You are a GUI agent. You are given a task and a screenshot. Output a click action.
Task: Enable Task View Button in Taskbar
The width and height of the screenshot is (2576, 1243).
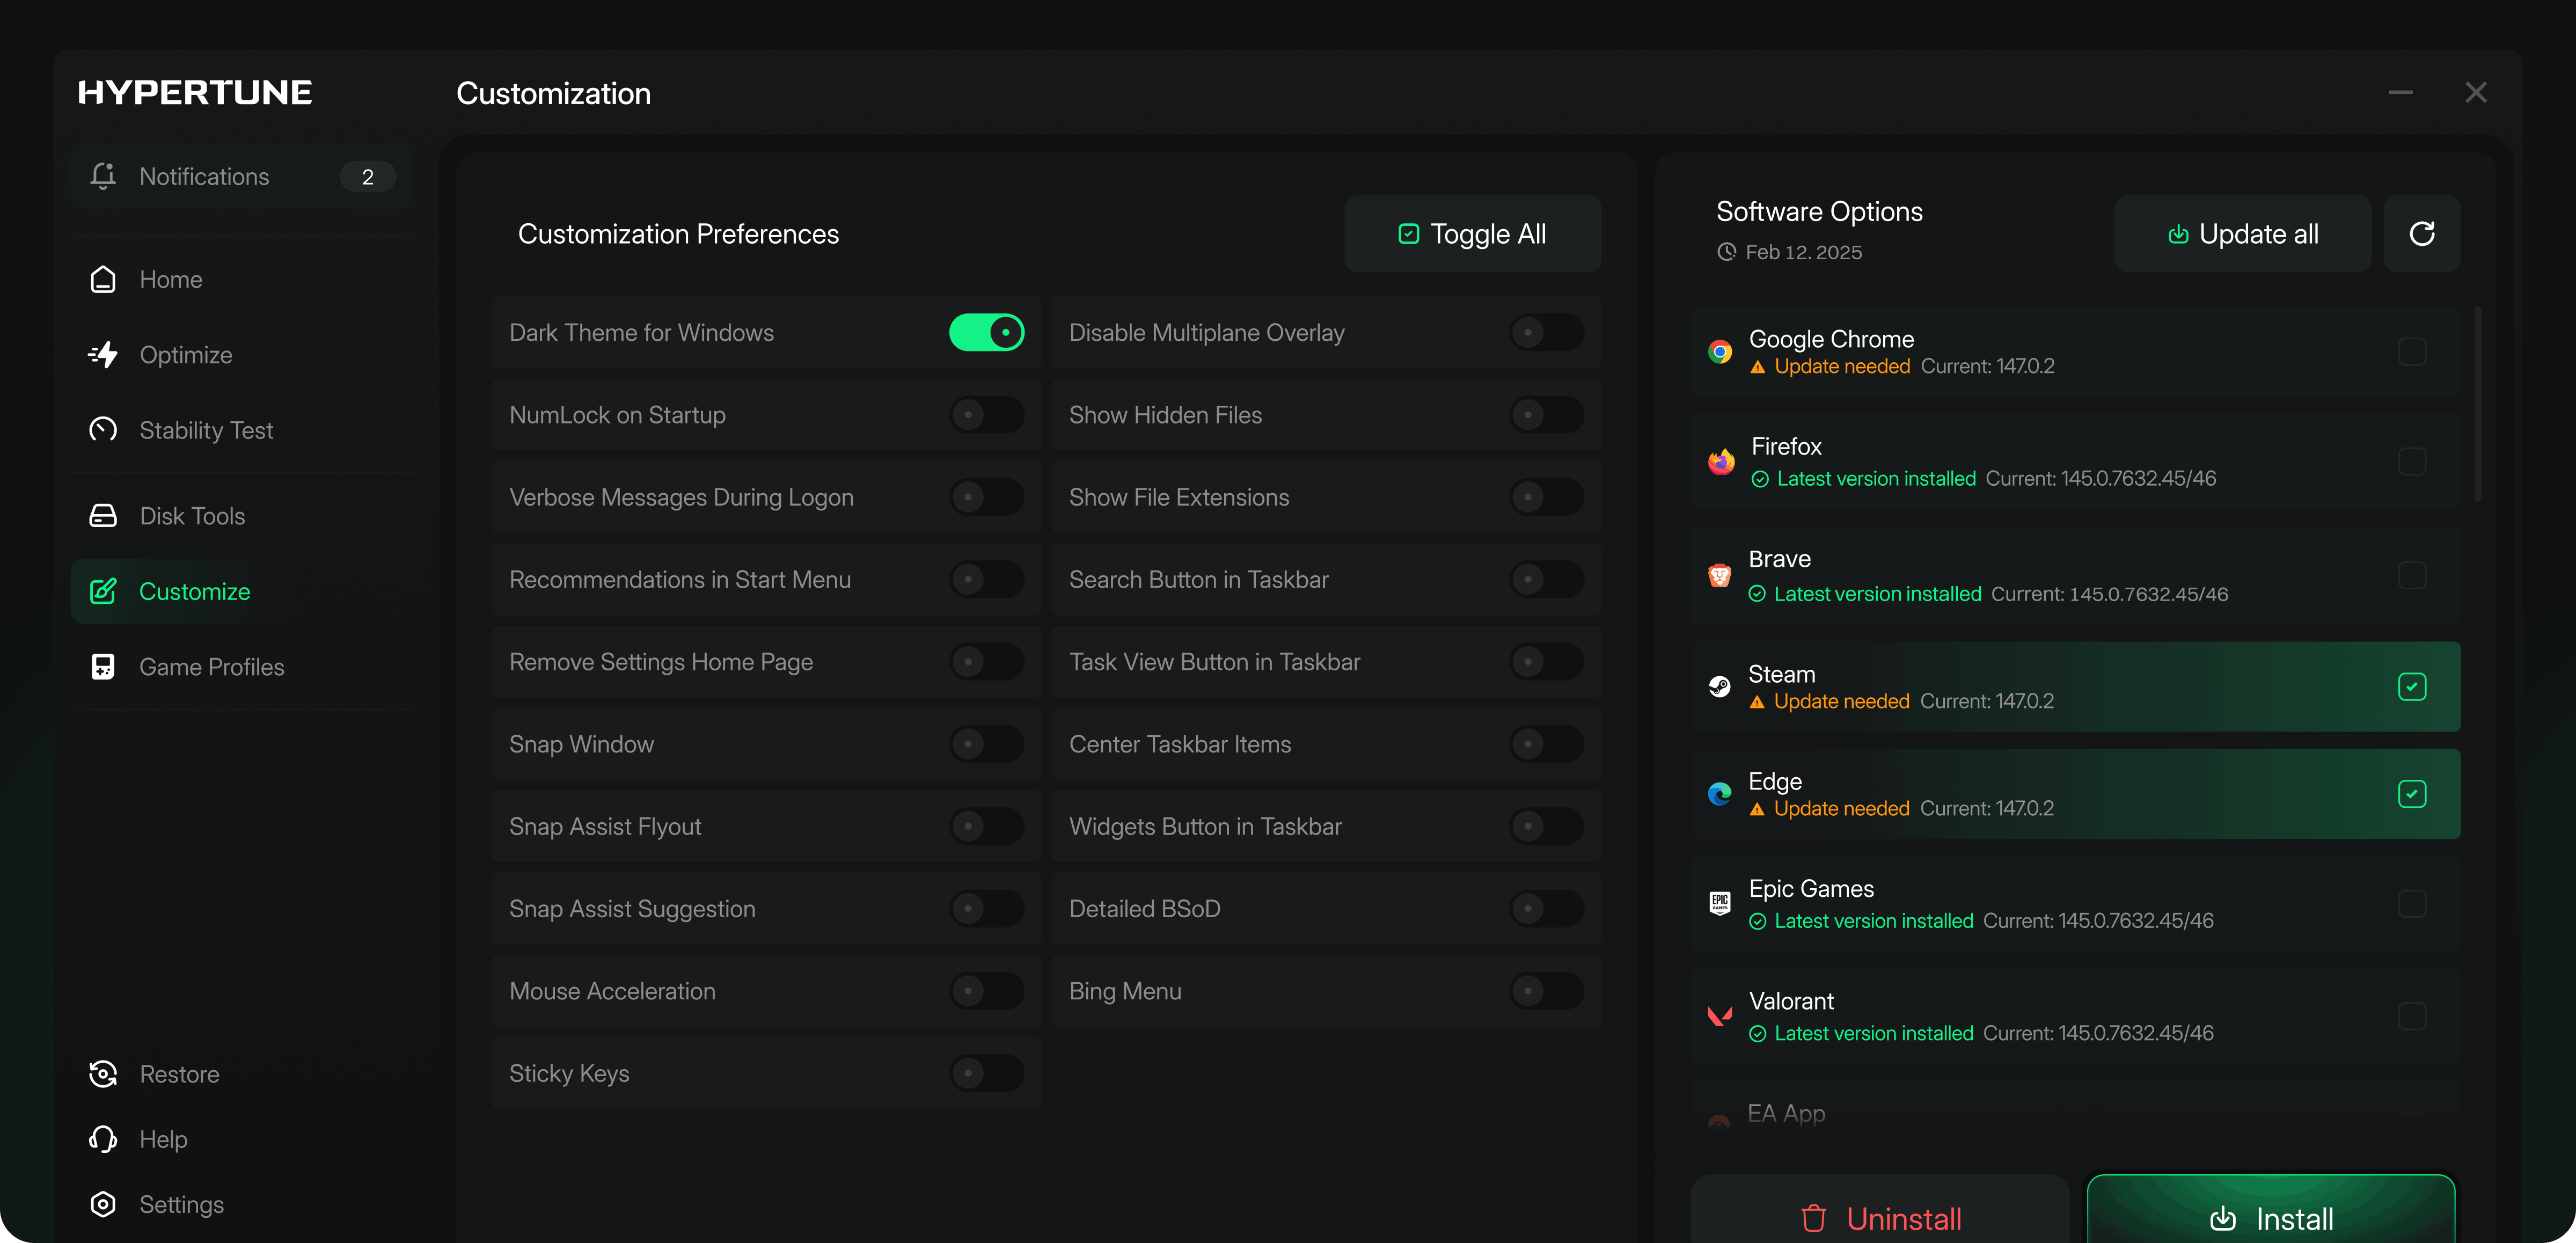click(x=1546, y=661)
